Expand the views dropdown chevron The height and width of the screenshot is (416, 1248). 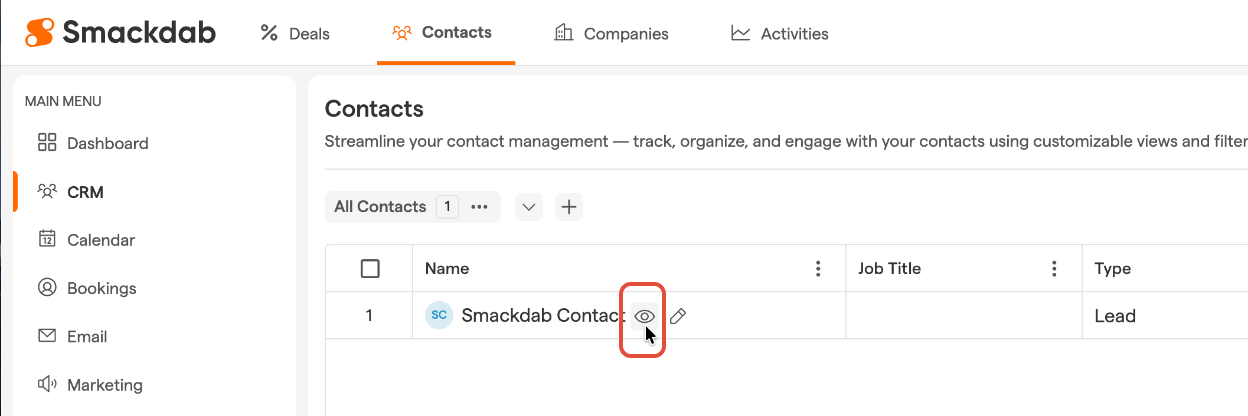coord(529,207)
